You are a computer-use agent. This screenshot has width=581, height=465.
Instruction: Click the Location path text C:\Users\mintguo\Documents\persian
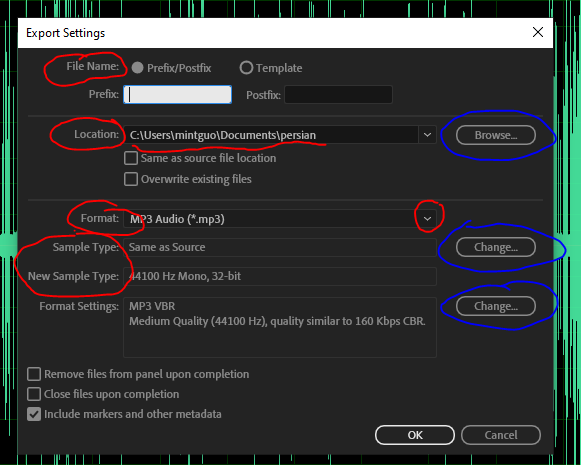pyautogui.click(x=223, y=135)
